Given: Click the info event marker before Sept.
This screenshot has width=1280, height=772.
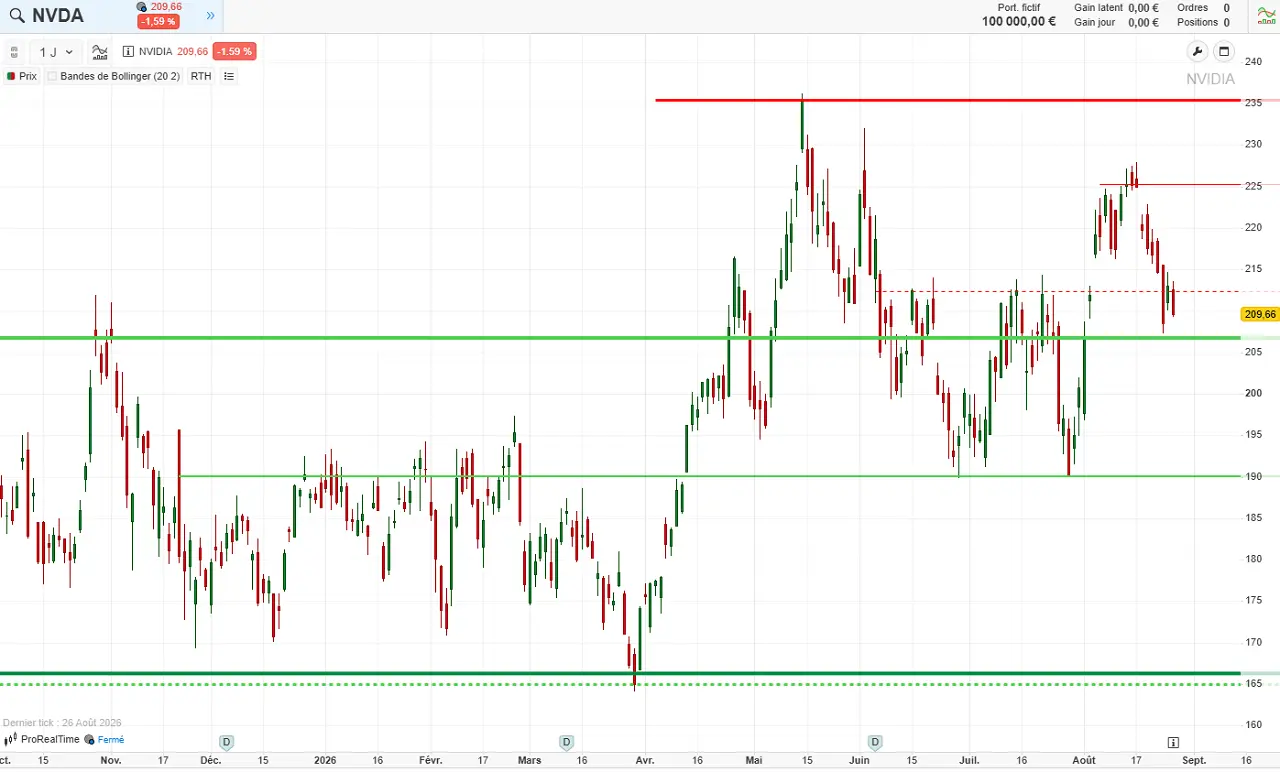Looking at the screenshot, I should 1173,742.
